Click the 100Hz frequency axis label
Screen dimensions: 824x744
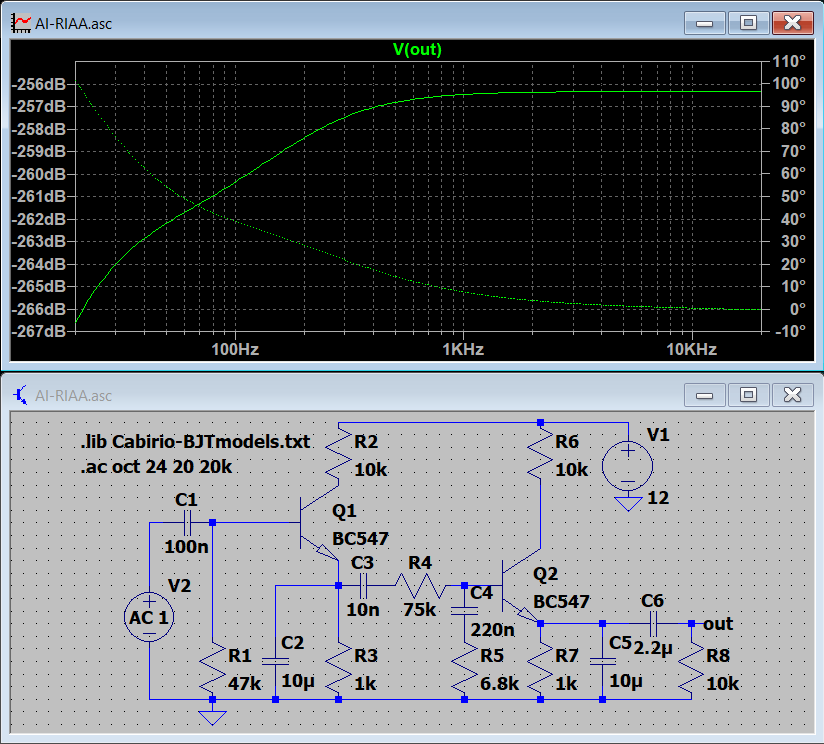tap(235, 349)
